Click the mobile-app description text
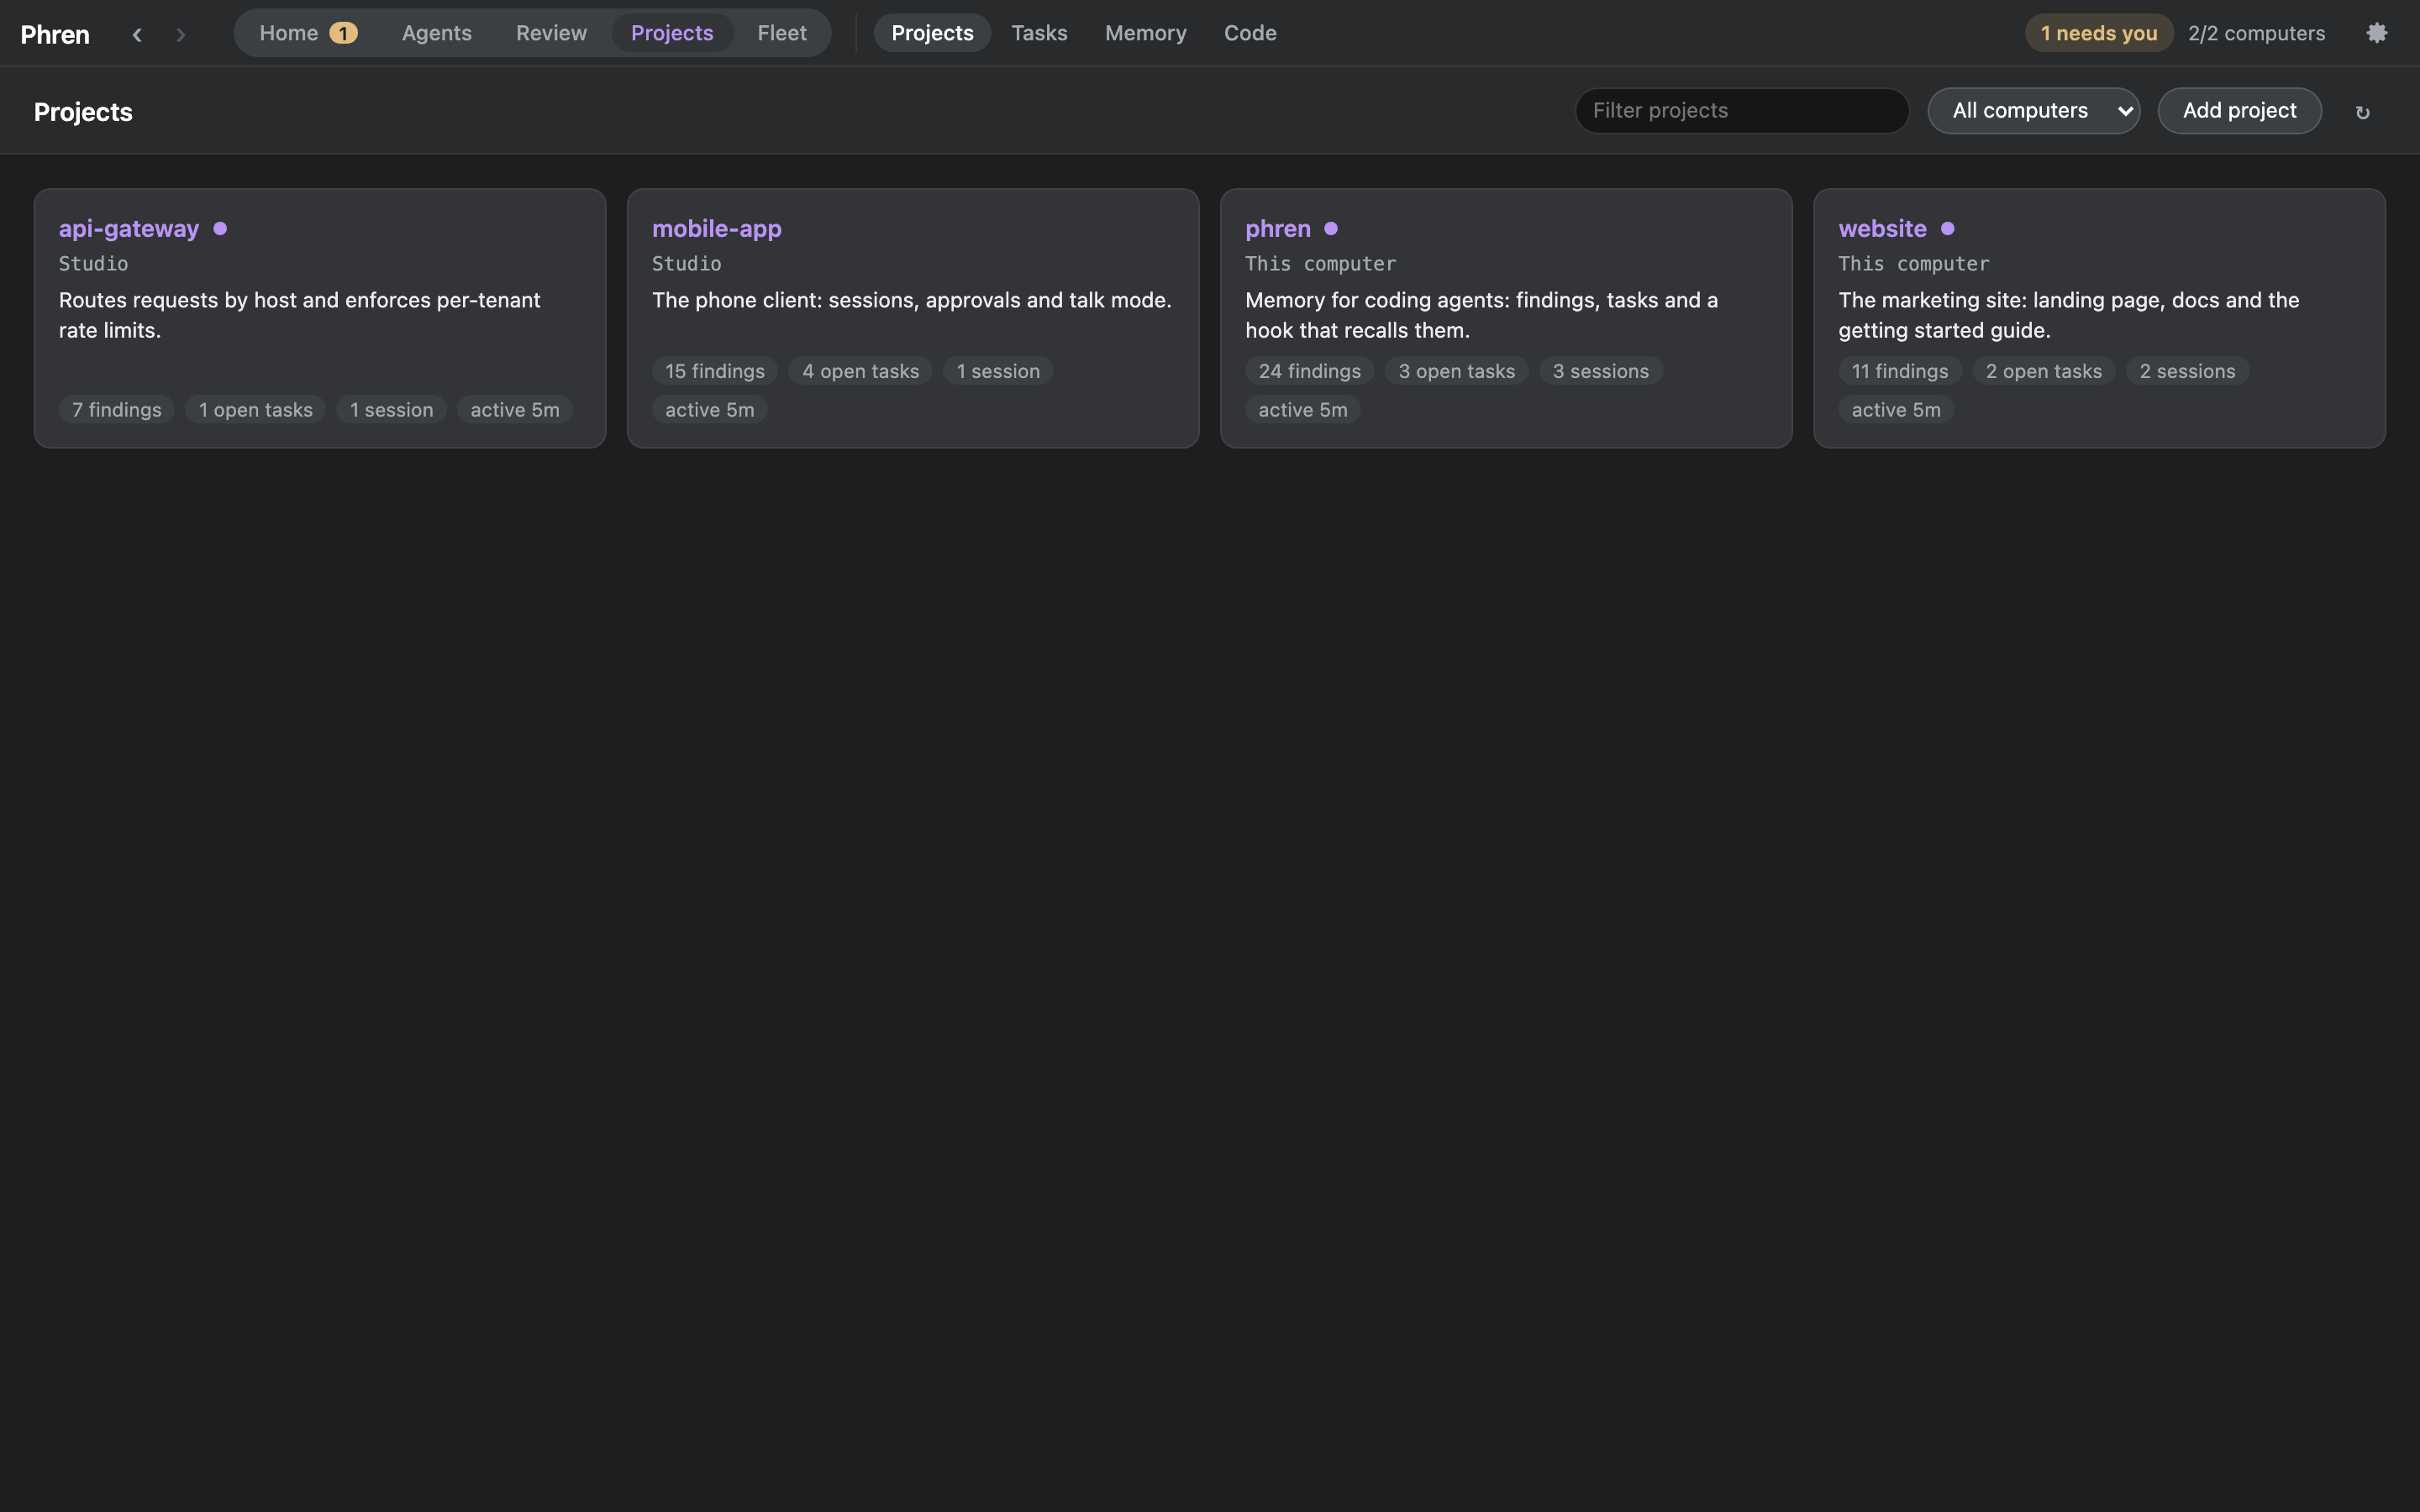The width and height of the screenshot is (2420, 1512). coord(911,300)
